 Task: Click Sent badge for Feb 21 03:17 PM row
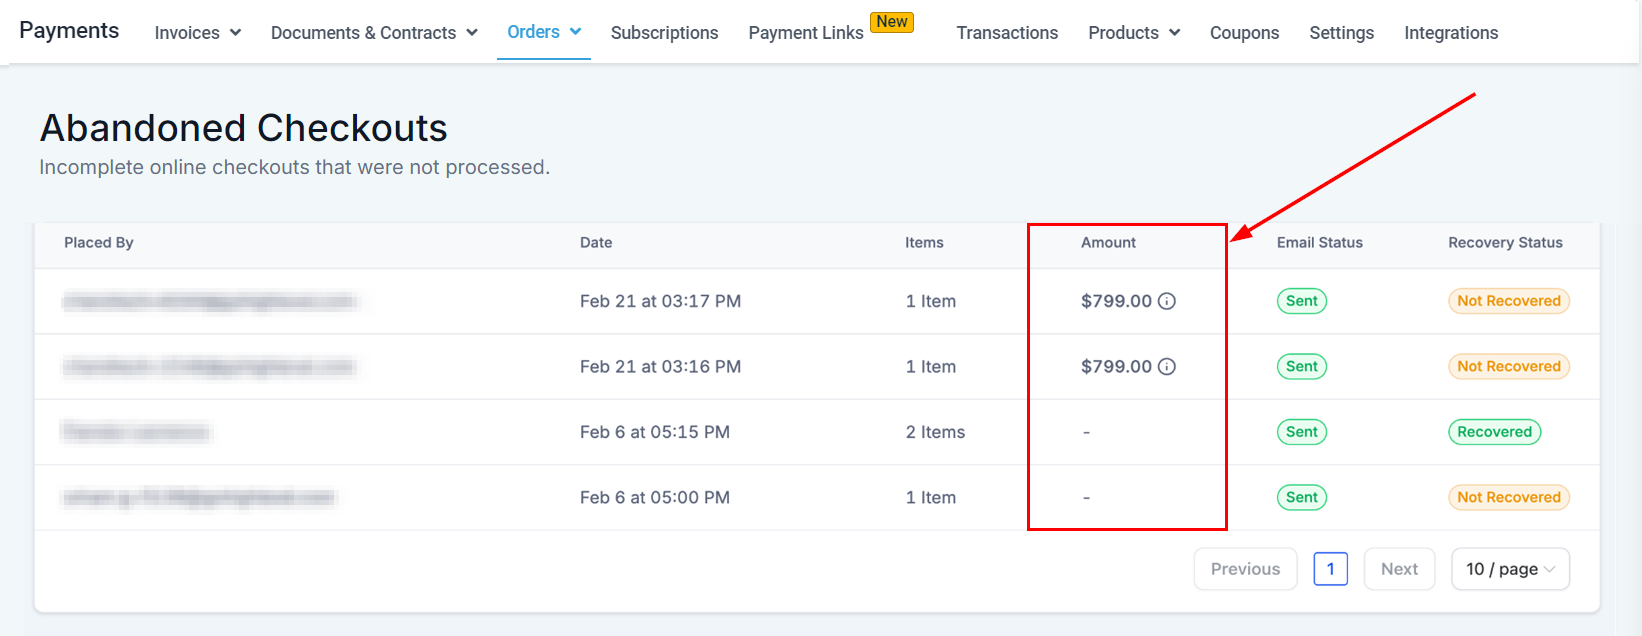(x=1301, y=301)
